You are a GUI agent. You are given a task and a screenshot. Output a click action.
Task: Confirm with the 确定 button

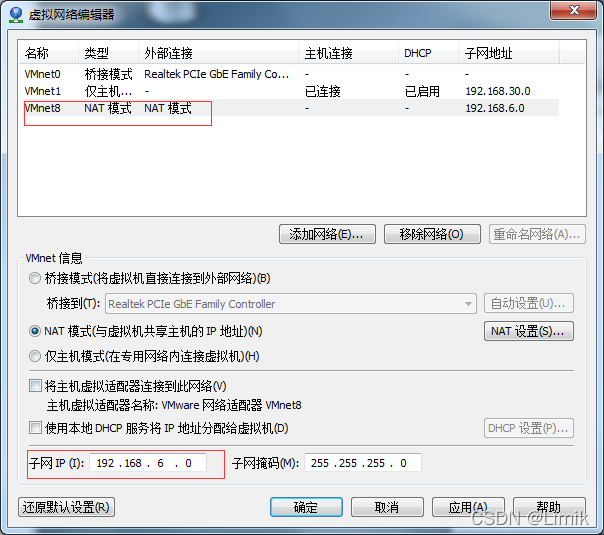pyautogui.click(x=306, y=507)
